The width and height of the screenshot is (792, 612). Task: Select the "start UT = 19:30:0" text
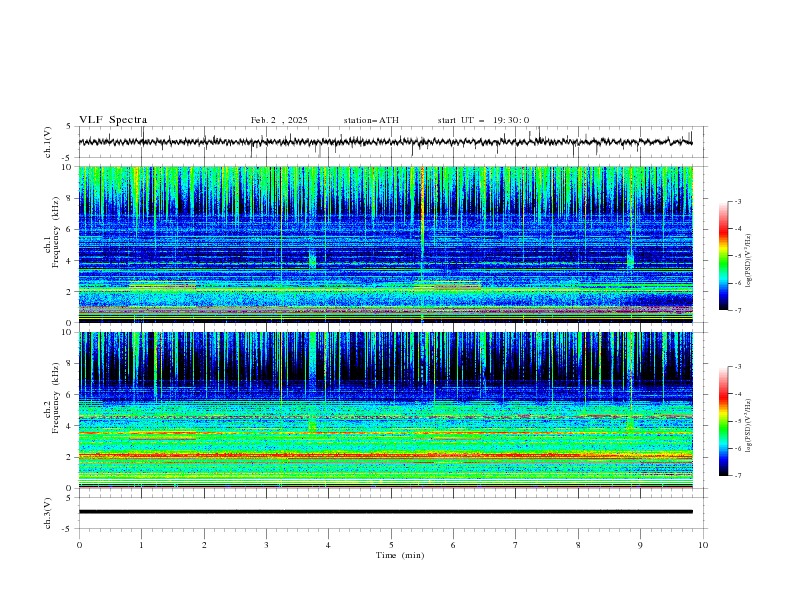pyautogui.click(x=483, y=120)
